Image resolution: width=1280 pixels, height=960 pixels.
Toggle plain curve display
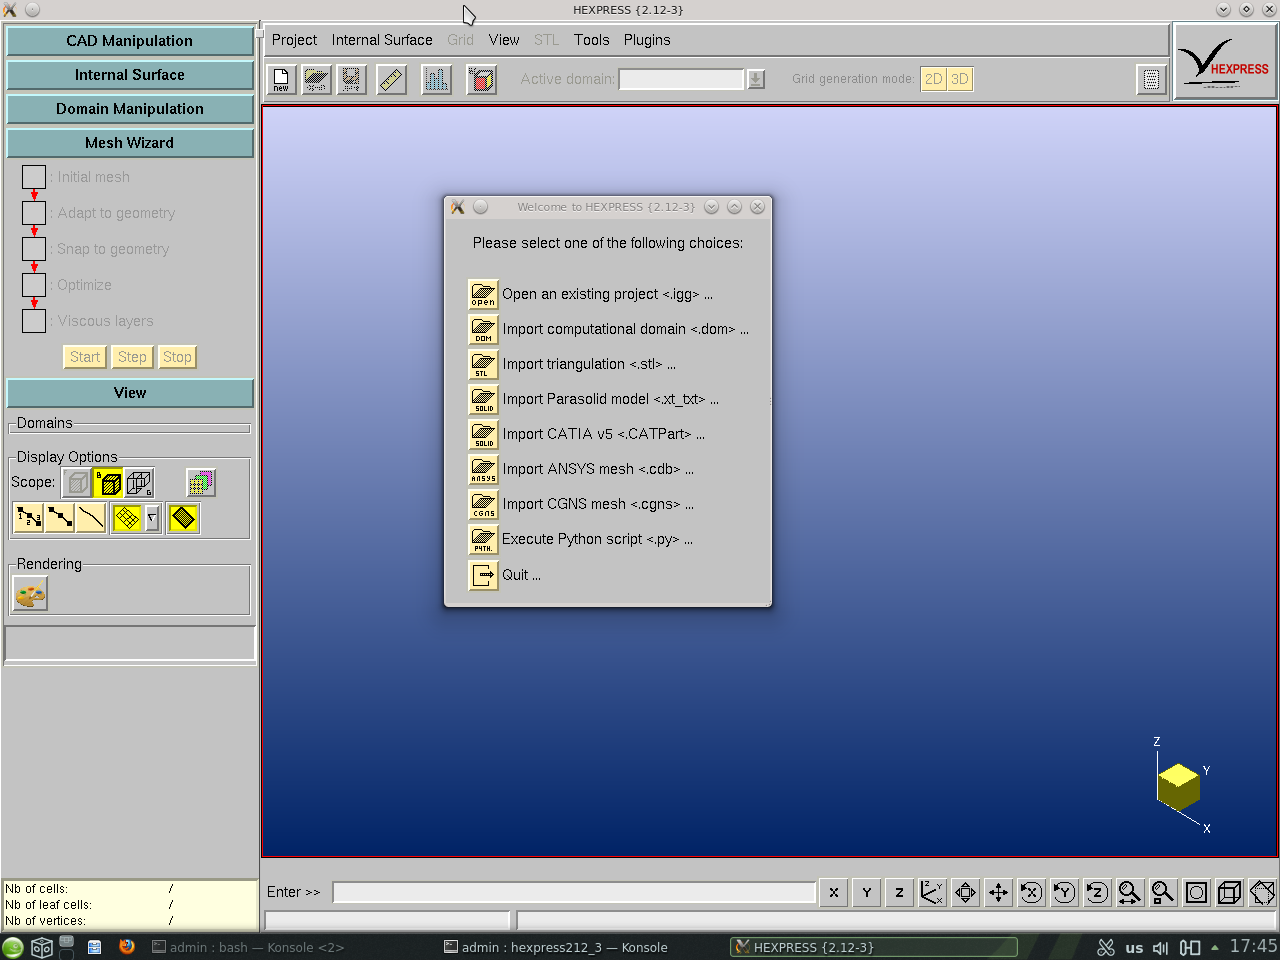(90, 518)
